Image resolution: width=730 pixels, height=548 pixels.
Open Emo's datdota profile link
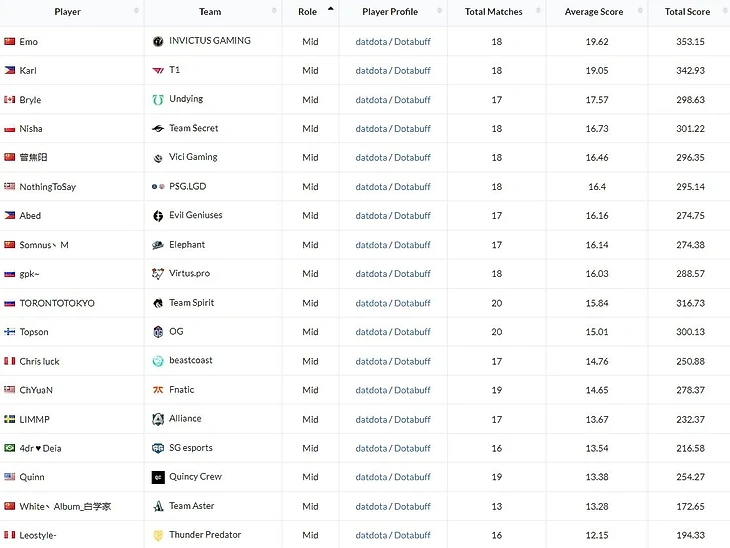[372, 42]
